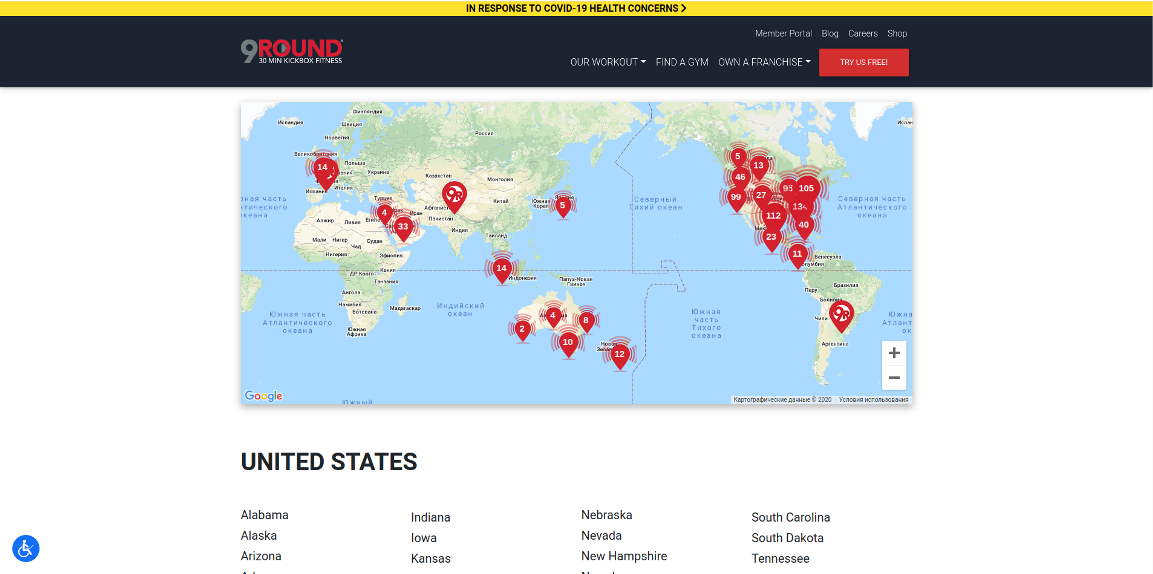Click the 9Round pin in Central Asia

(x=454, y=196)
